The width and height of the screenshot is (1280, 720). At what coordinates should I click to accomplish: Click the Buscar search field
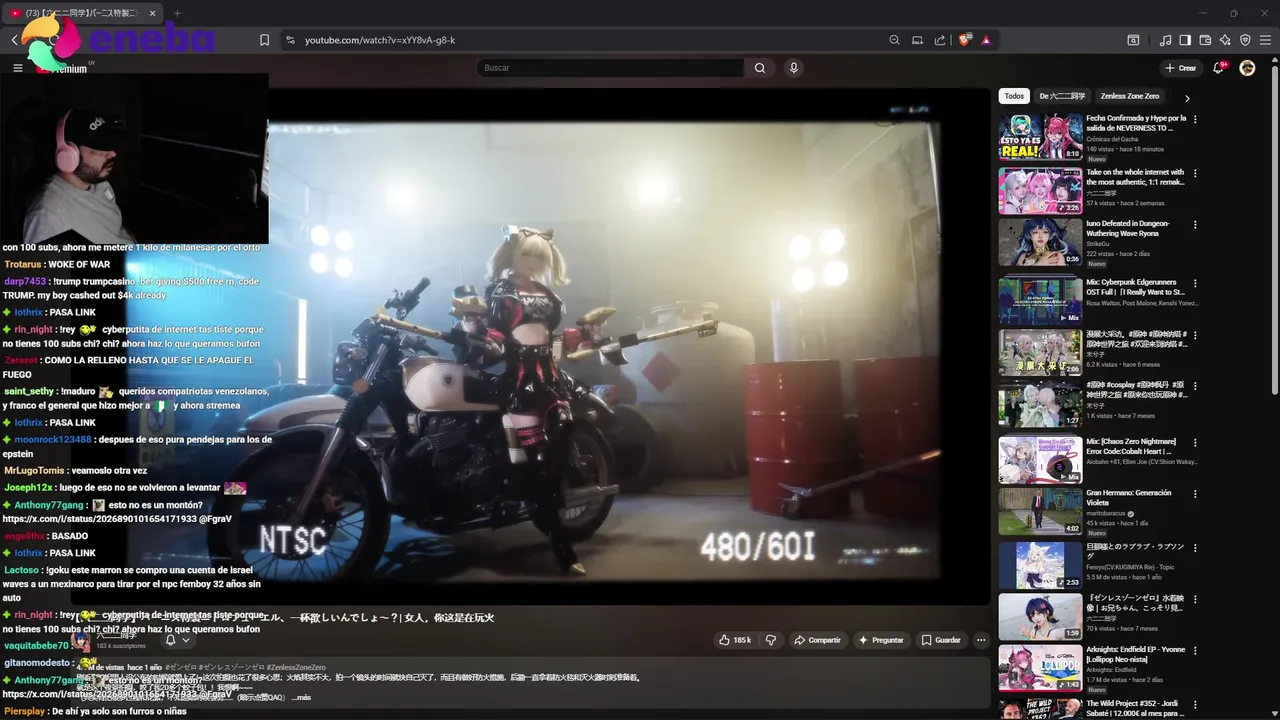coord(610,68)
